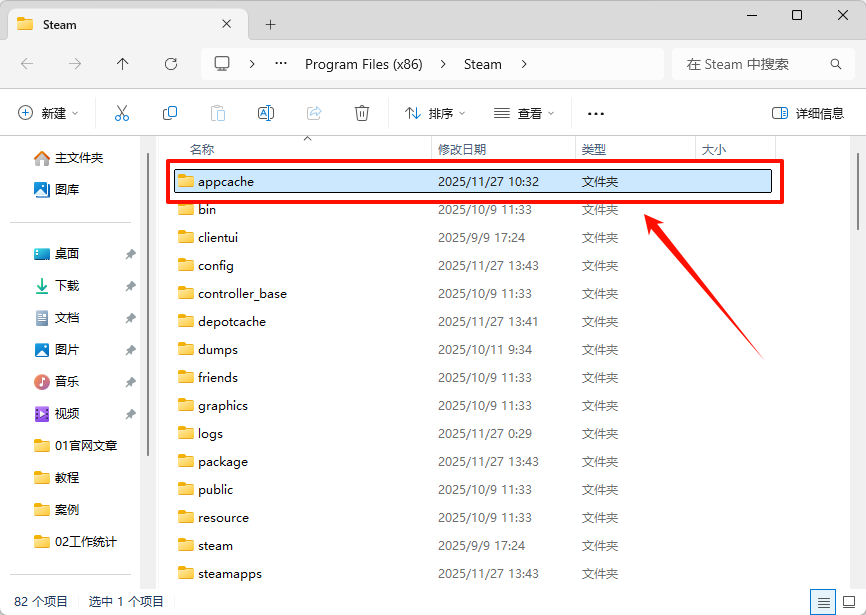Click the Share icon in the toolbar
The image size is (866, 615).
pyautogui.click(x=313, y=113)
